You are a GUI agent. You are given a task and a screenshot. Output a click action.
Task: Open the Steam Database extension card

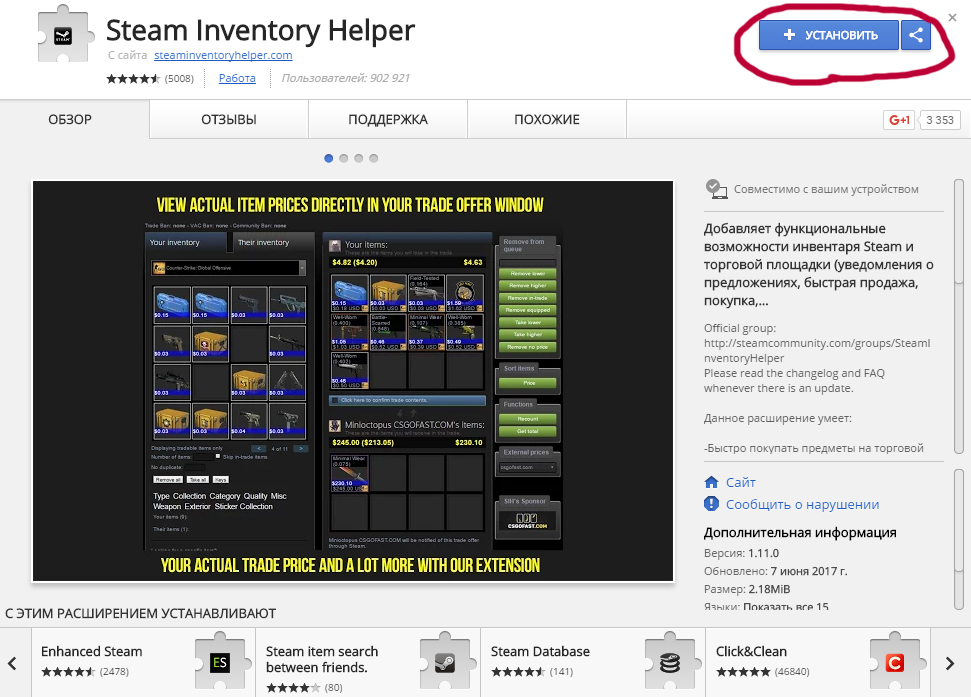click(x=593, y=662)
